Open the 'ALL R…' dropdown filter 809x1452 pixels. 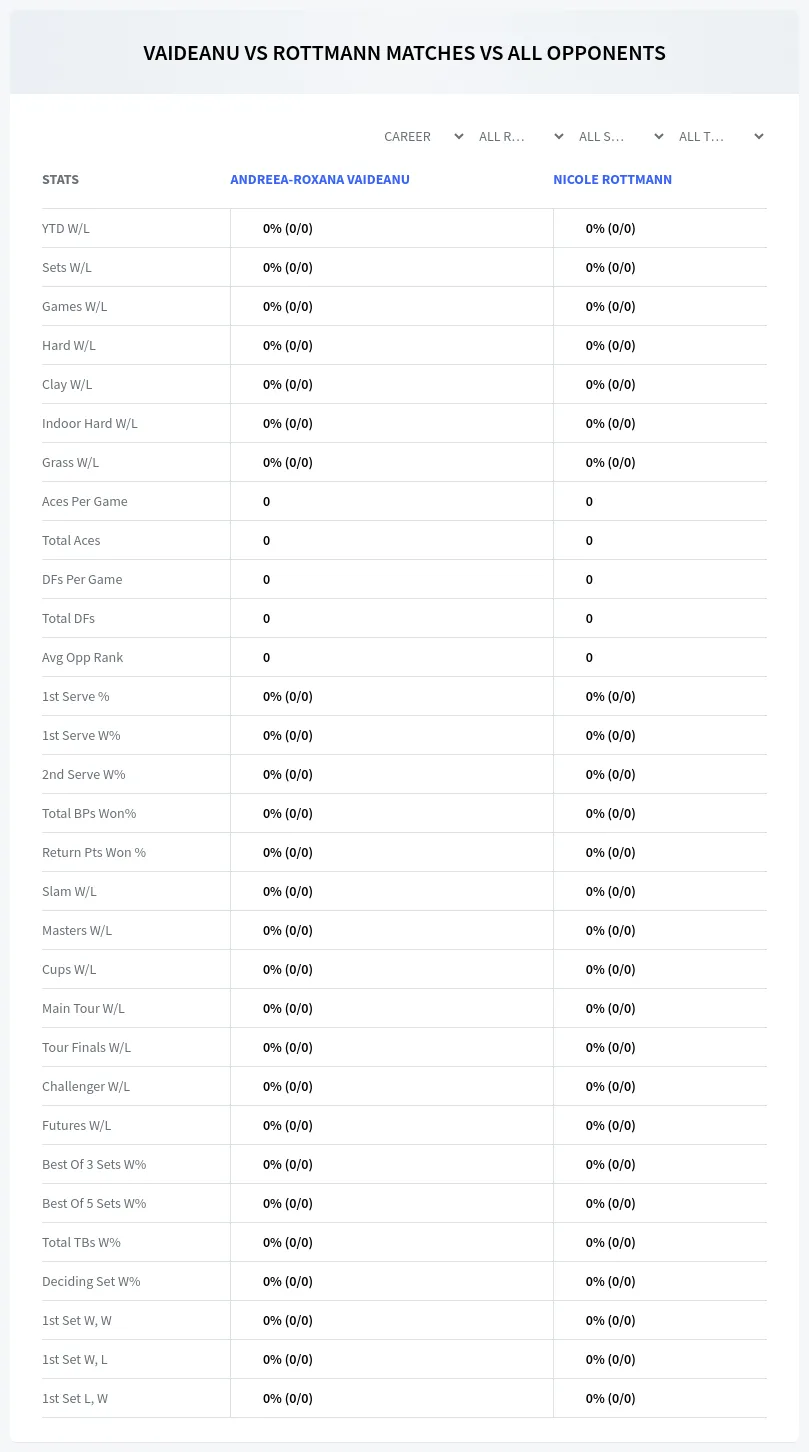519,136
